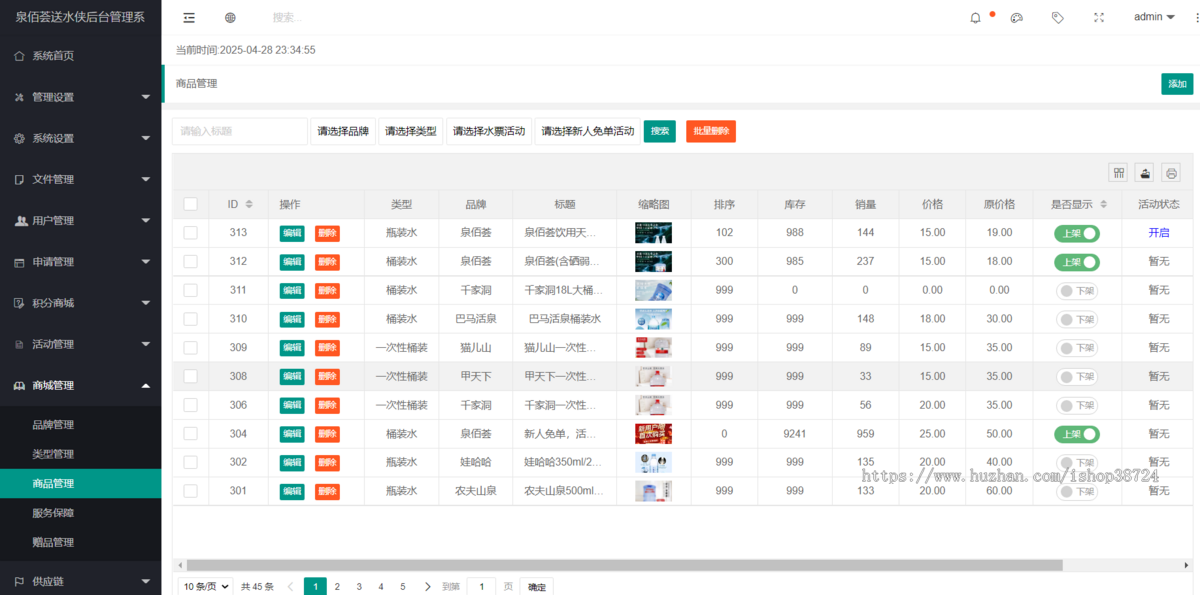Toggle select-all checkbox in table header
Screen dimensions: 1200x595
[190, 204]
